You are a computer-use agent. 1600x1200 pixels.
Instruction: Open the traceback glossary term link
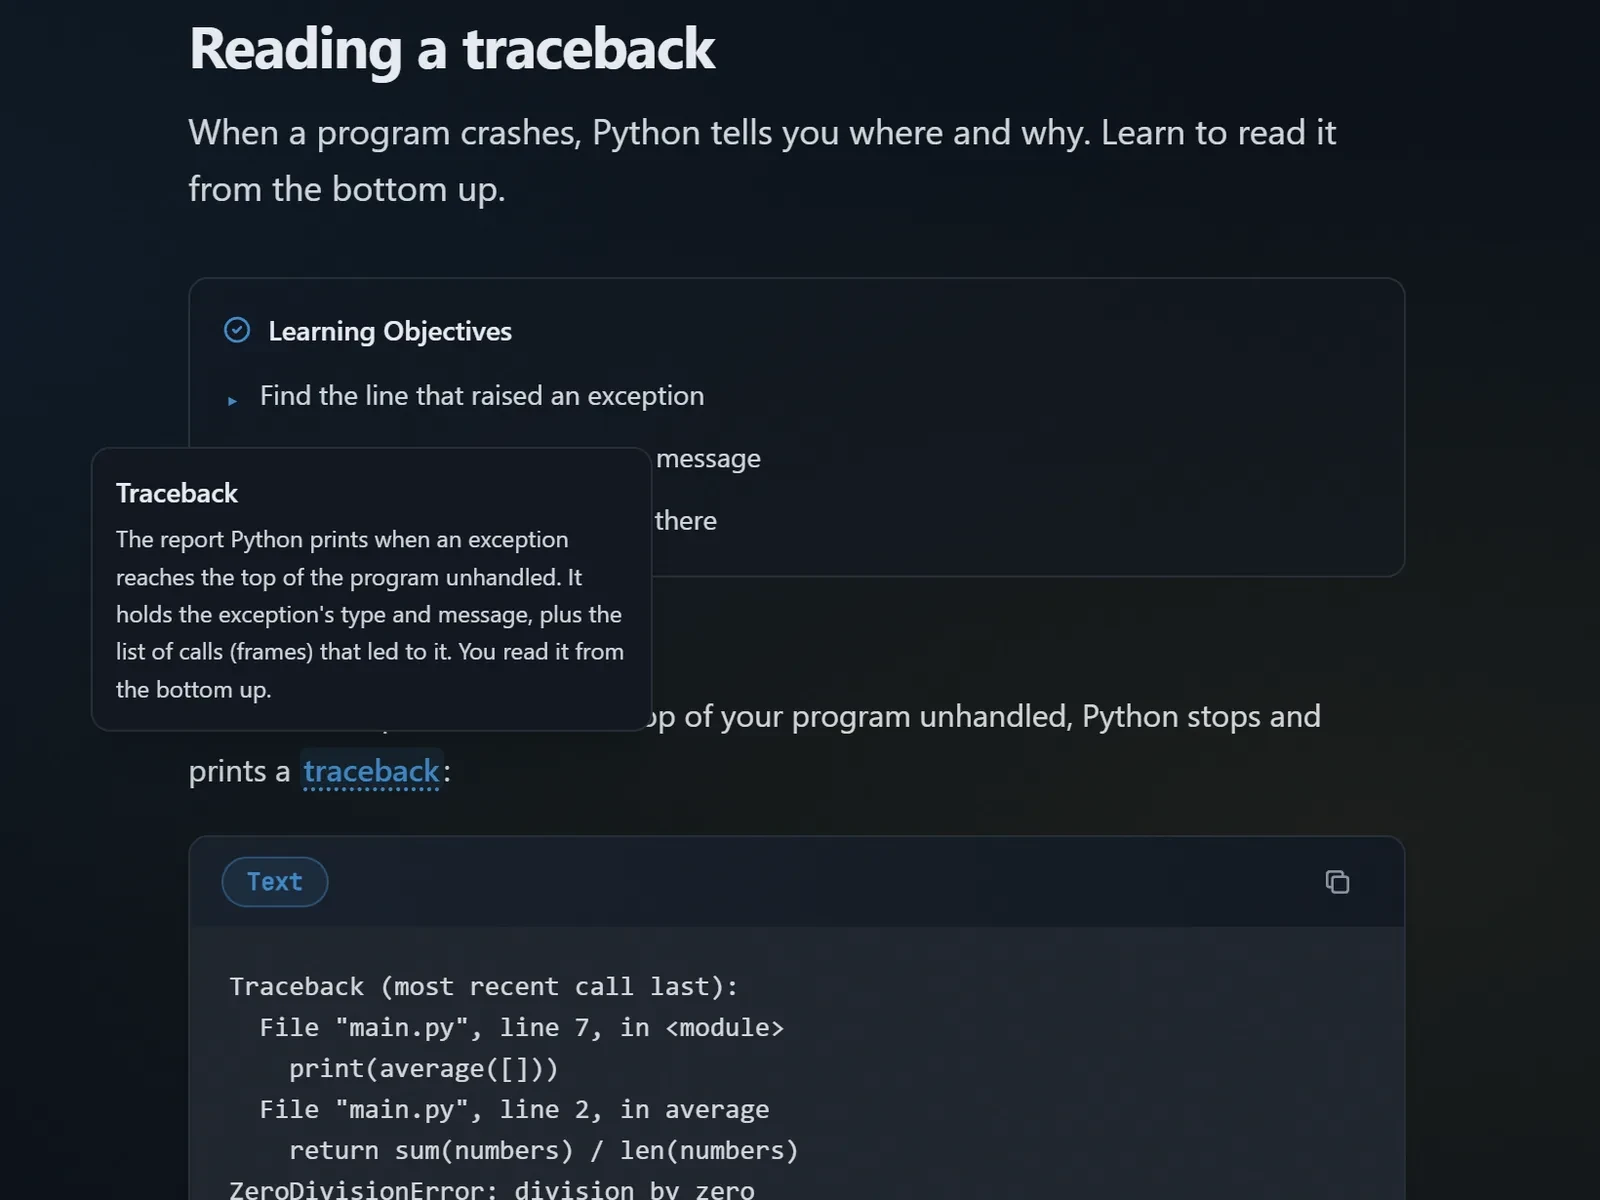click(371, 771)
